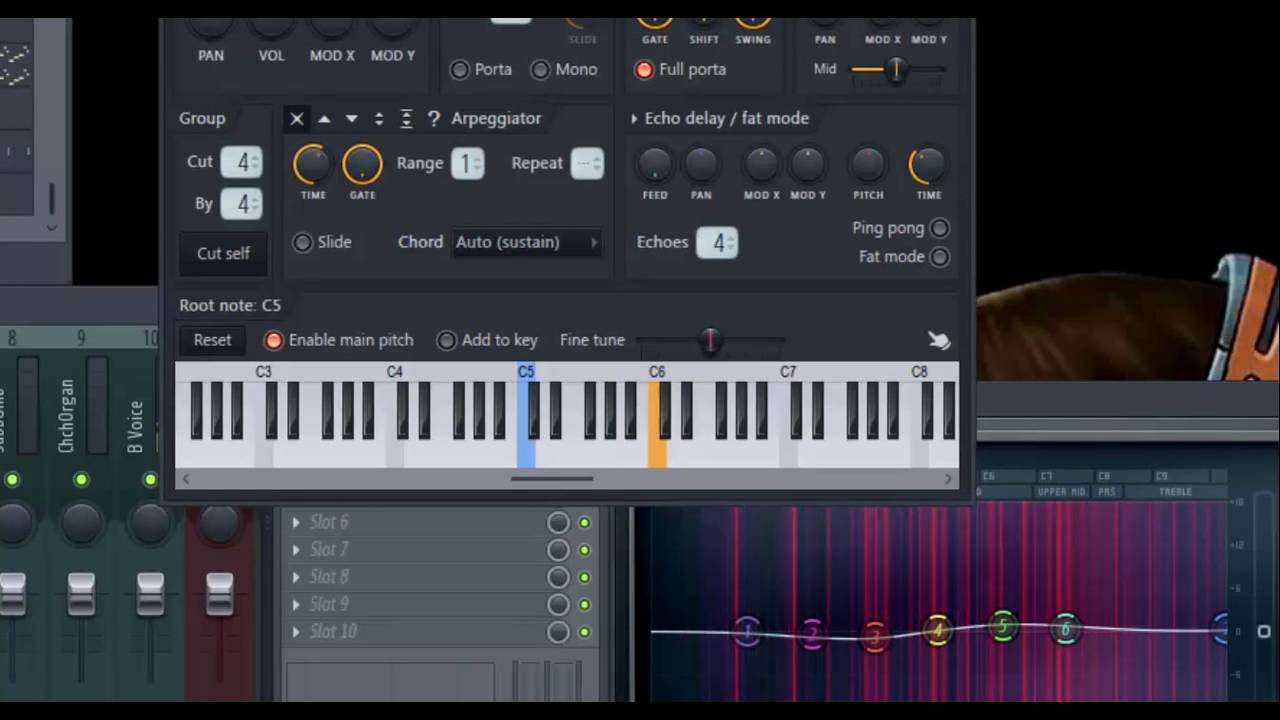Screen dimensions: 1280x720
Task: Click the echo delay TIME knob
Action: [x=928, y=164]
